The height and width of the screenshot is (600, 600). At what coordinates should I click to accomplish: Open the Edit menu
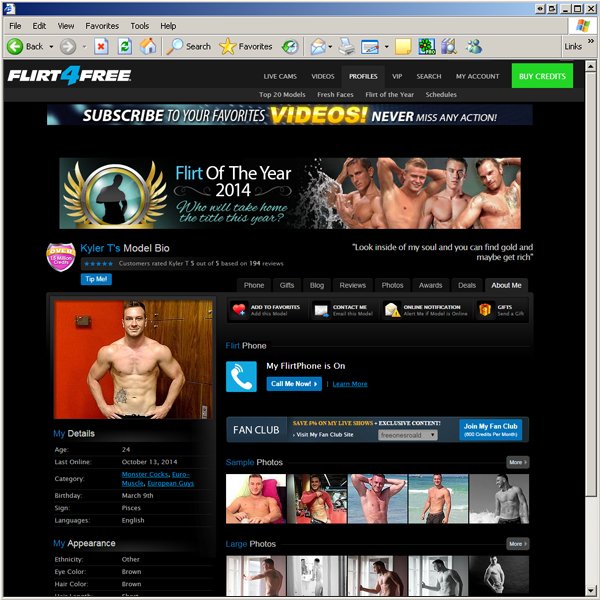[39, 26]
